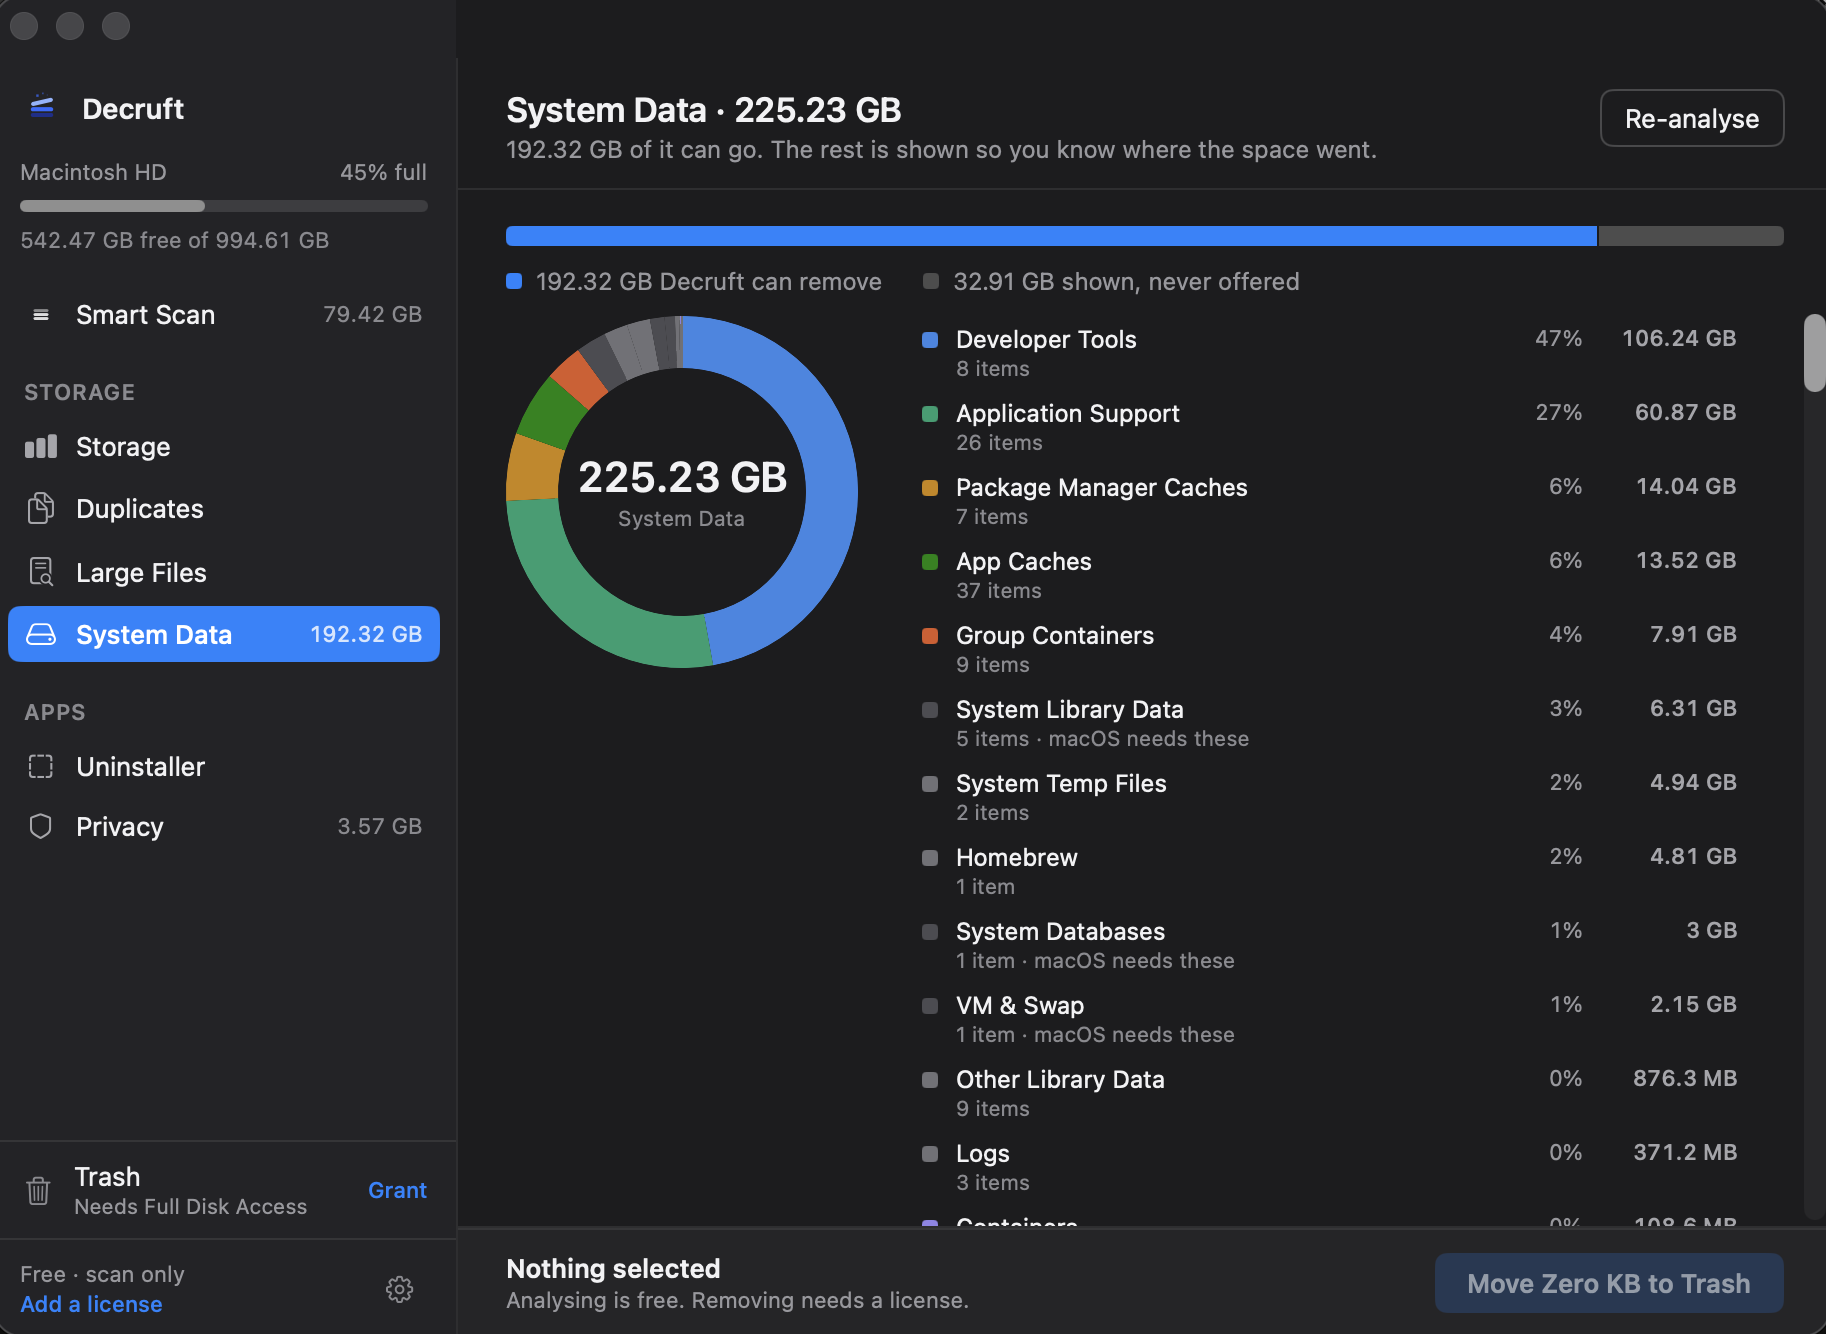Click the Decruft app logo icon
This screenshot has width=1826, height=1334.
click(42, 106)
